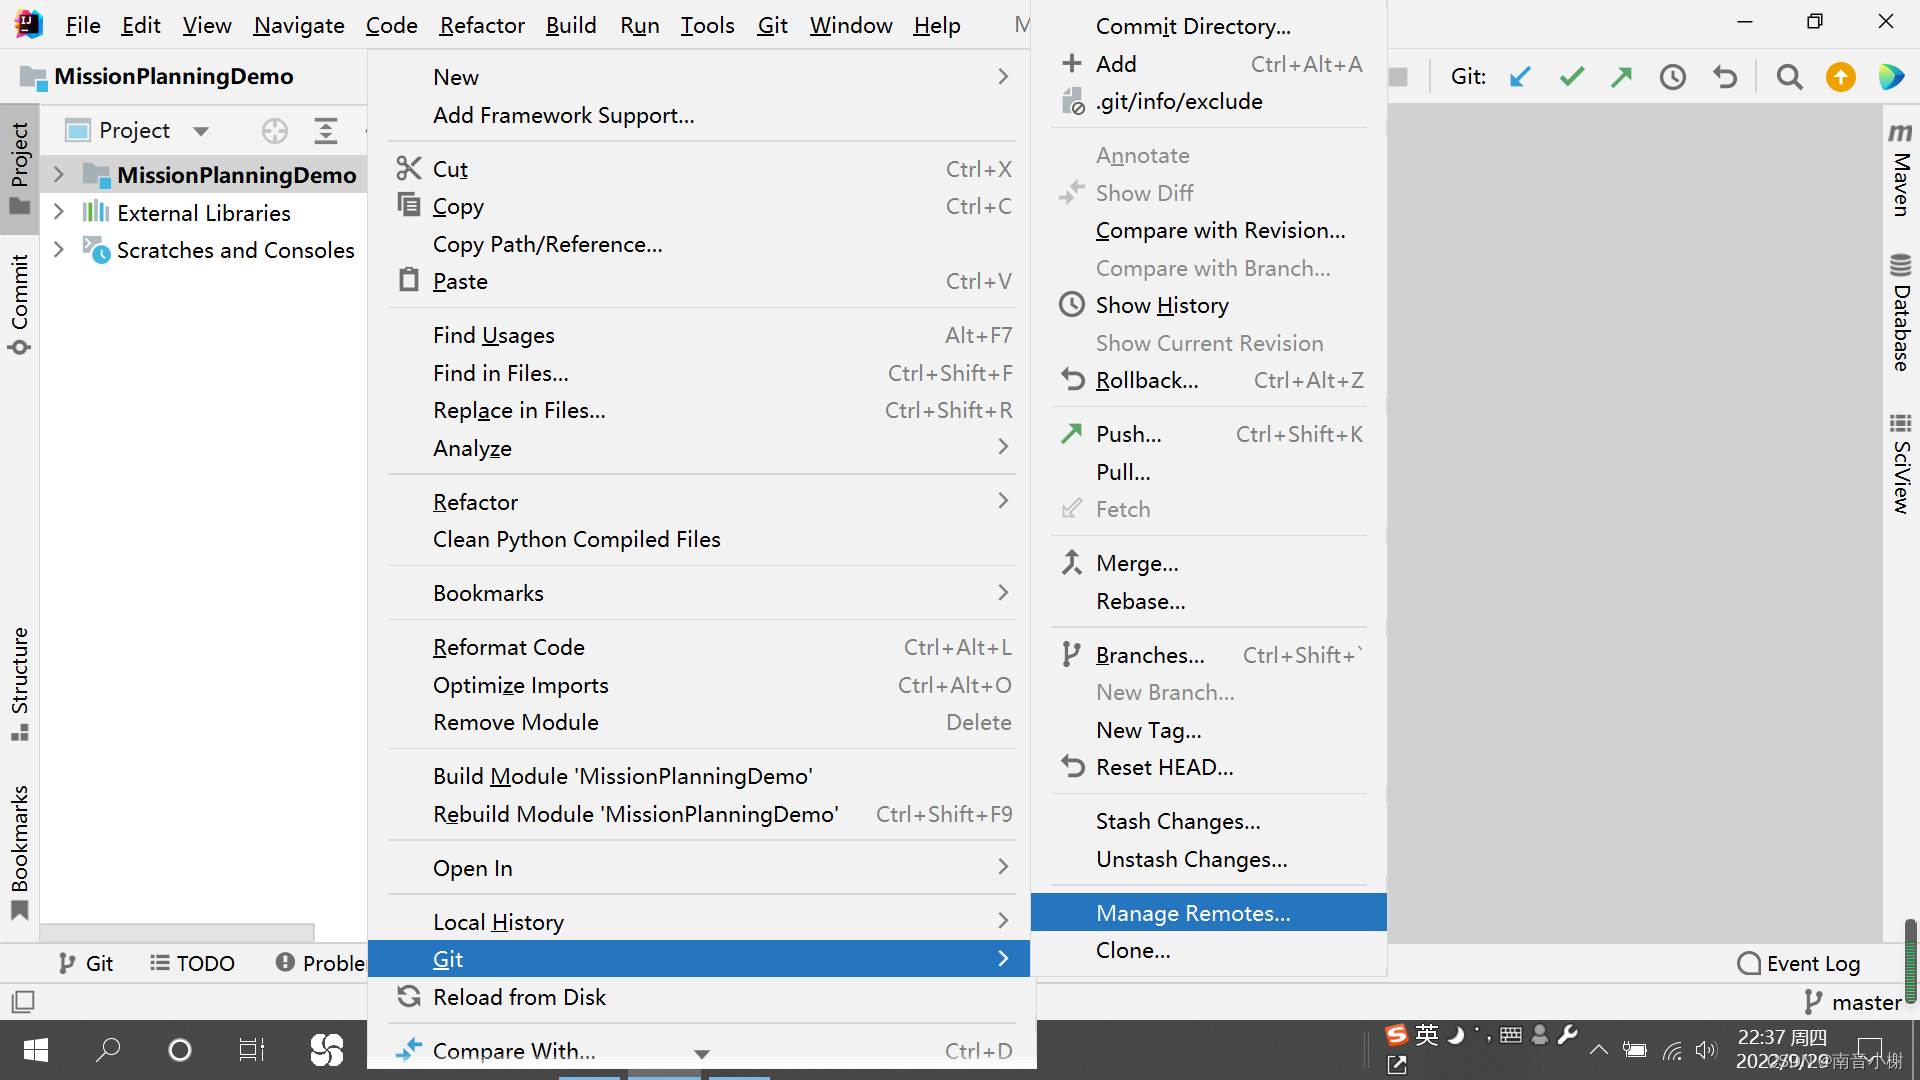Expand Scratches and Consoles node
1920x1080 pixels.
59,250
